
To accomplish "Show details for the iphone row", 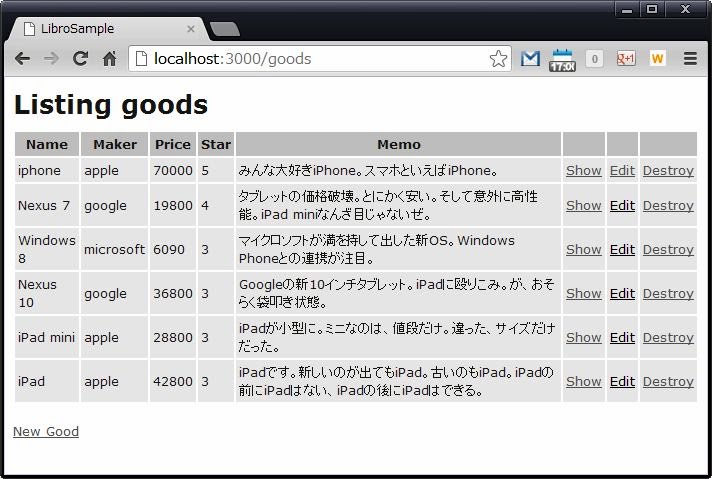I will click(x=583, y=171).
